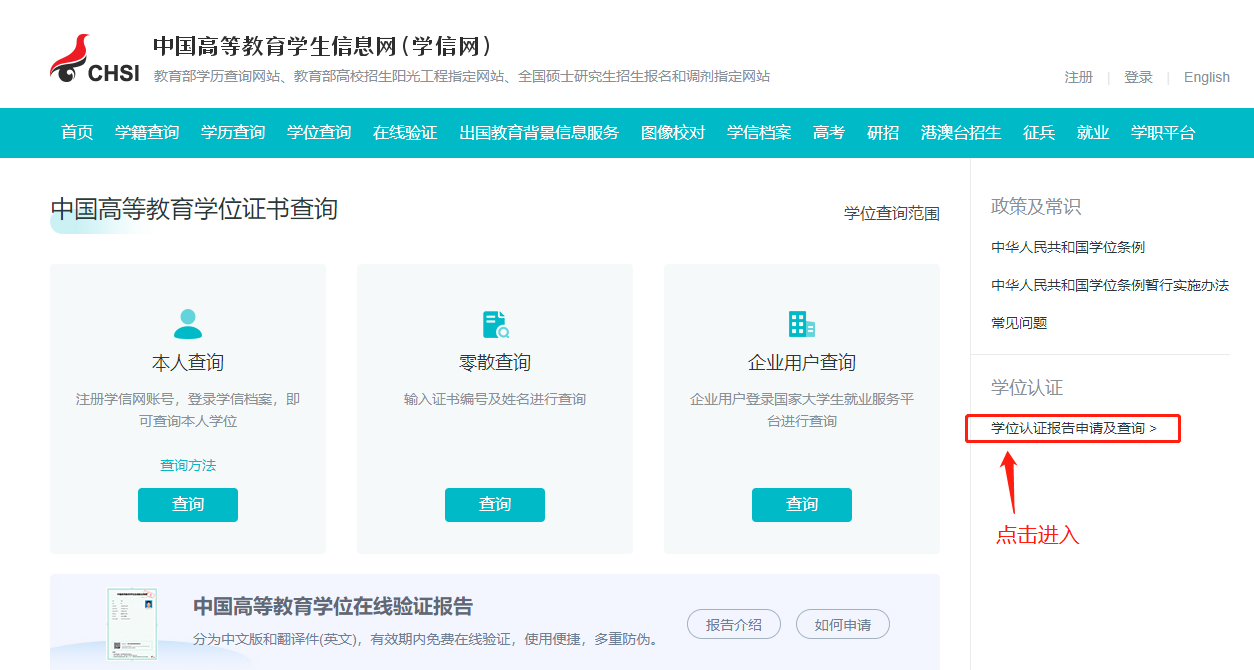Switch the site to English
Viewport: 1254px width, 670px height.
(x=1206, y=77)
